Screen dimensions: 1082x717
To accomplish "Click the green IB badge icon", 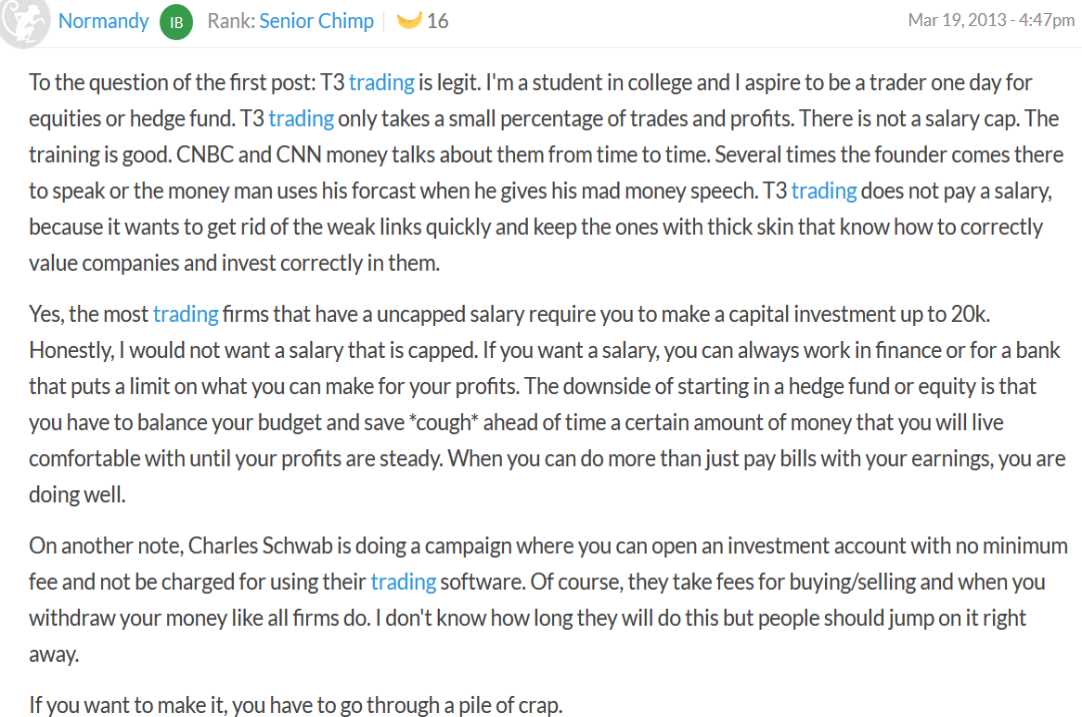I will (176, 22).
